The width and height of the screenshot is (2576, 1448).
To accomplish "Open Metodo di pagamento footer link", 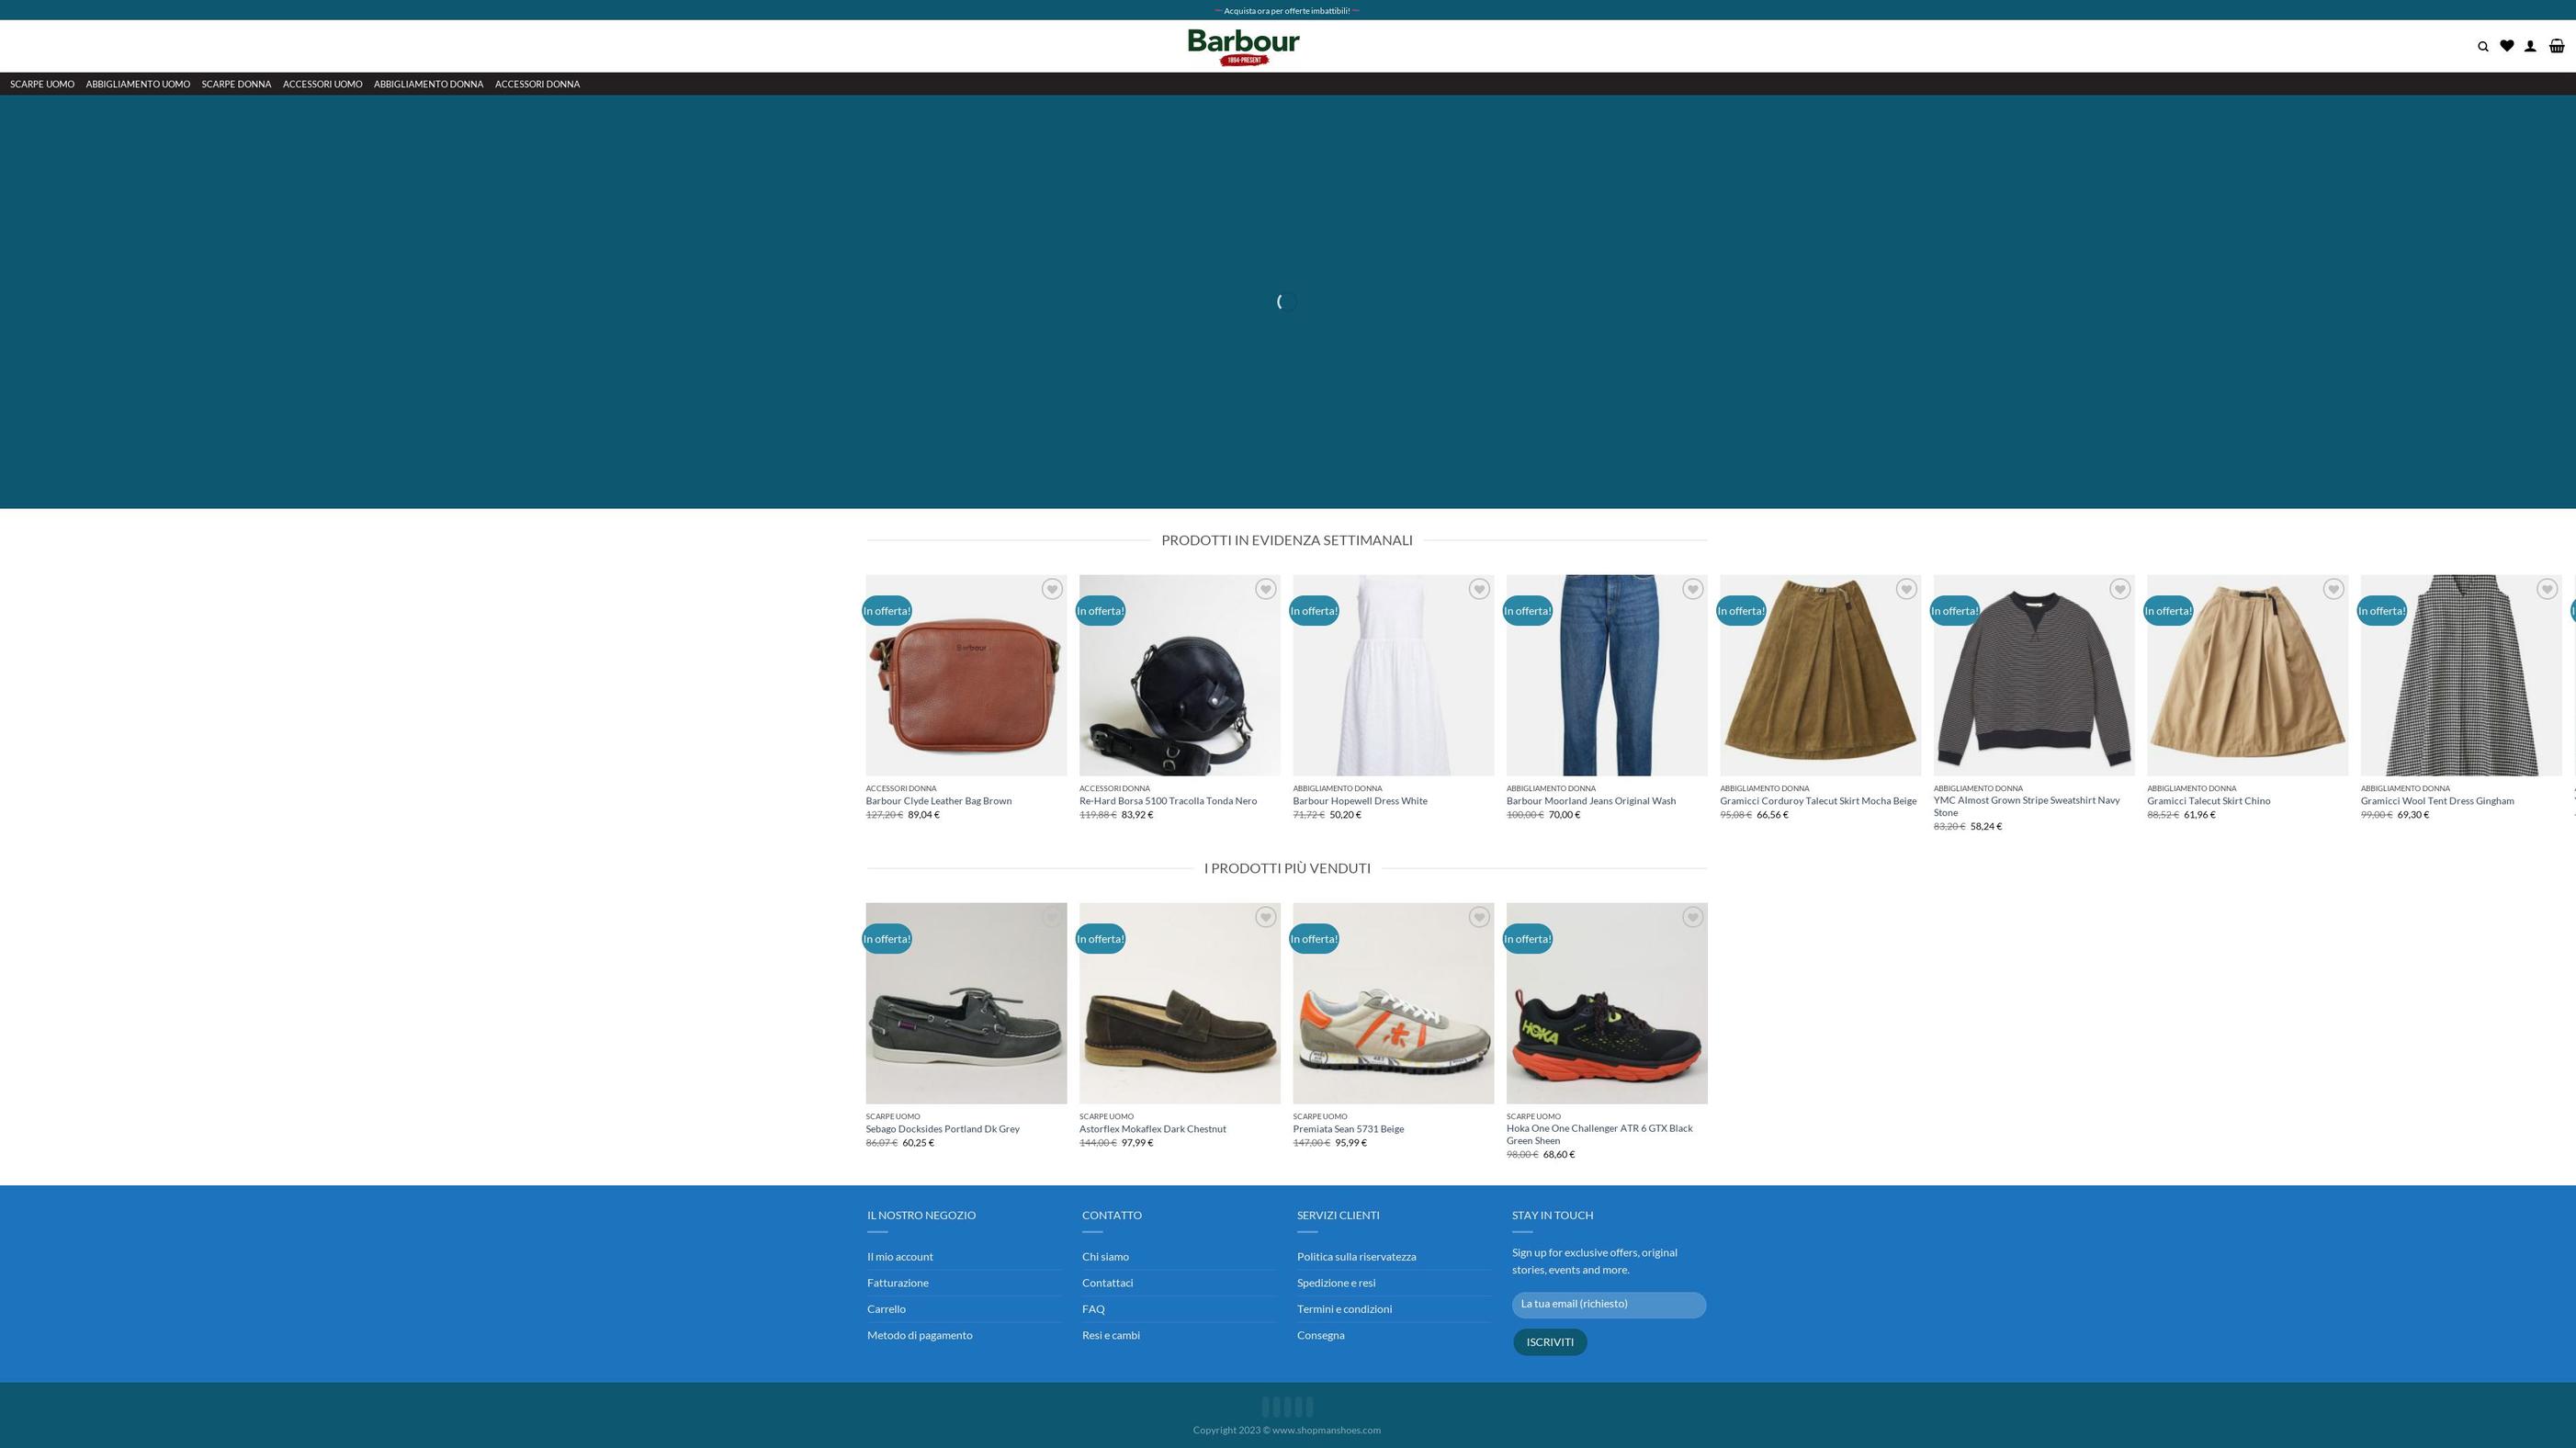I will (x=919, y=1335).
